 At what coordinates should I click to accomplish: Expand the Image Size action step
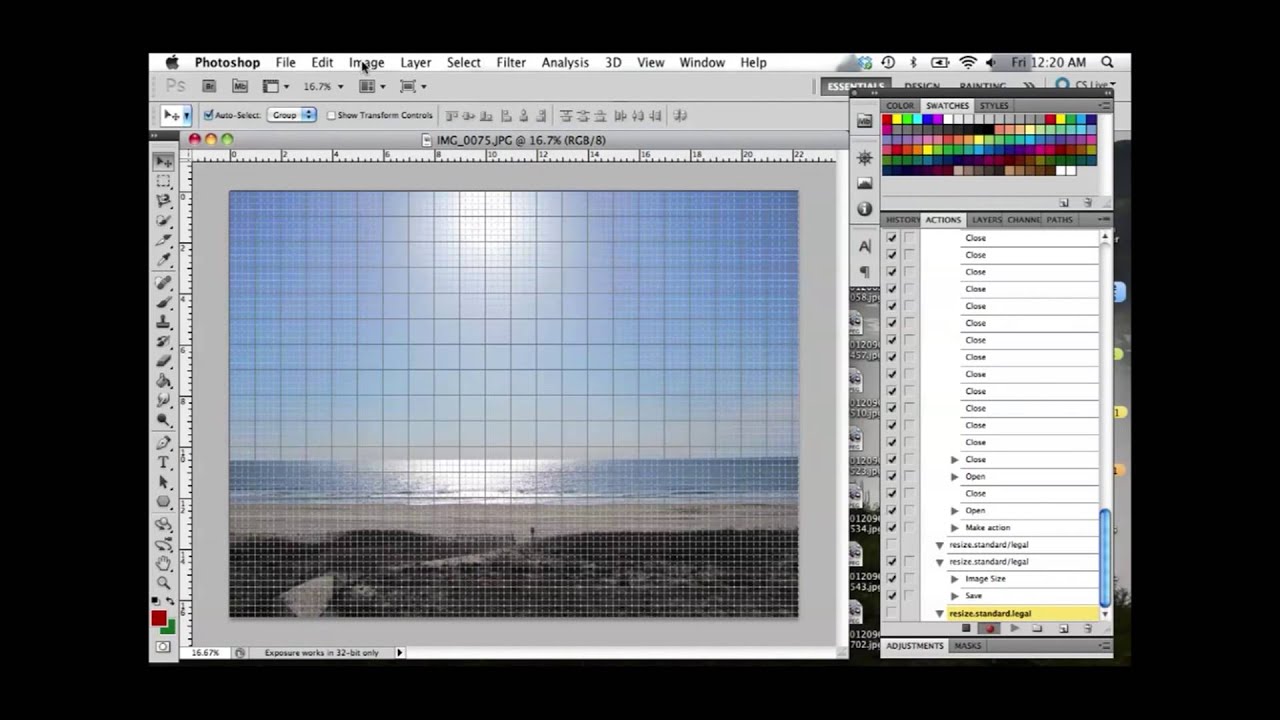point(955,579)
